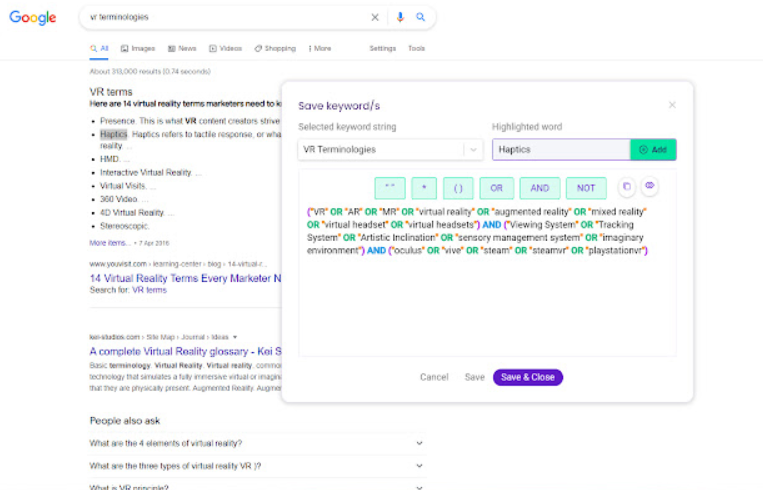Open the dropdown arrow beside kei-studios.com breadcrumb
The height and width of the screenshot is (490, 763).
click(x=235, y=337)
